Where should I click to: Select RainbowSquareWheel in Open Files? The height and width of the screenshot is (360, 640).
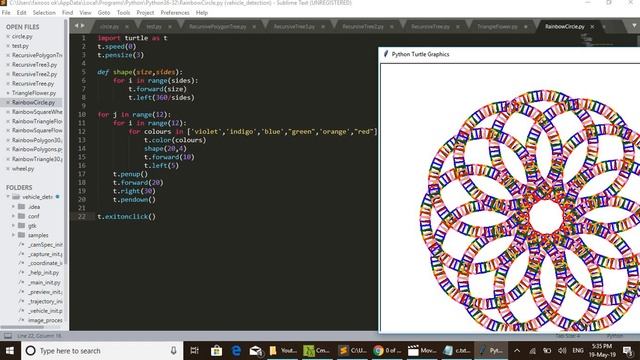click(x=37, y=112)
